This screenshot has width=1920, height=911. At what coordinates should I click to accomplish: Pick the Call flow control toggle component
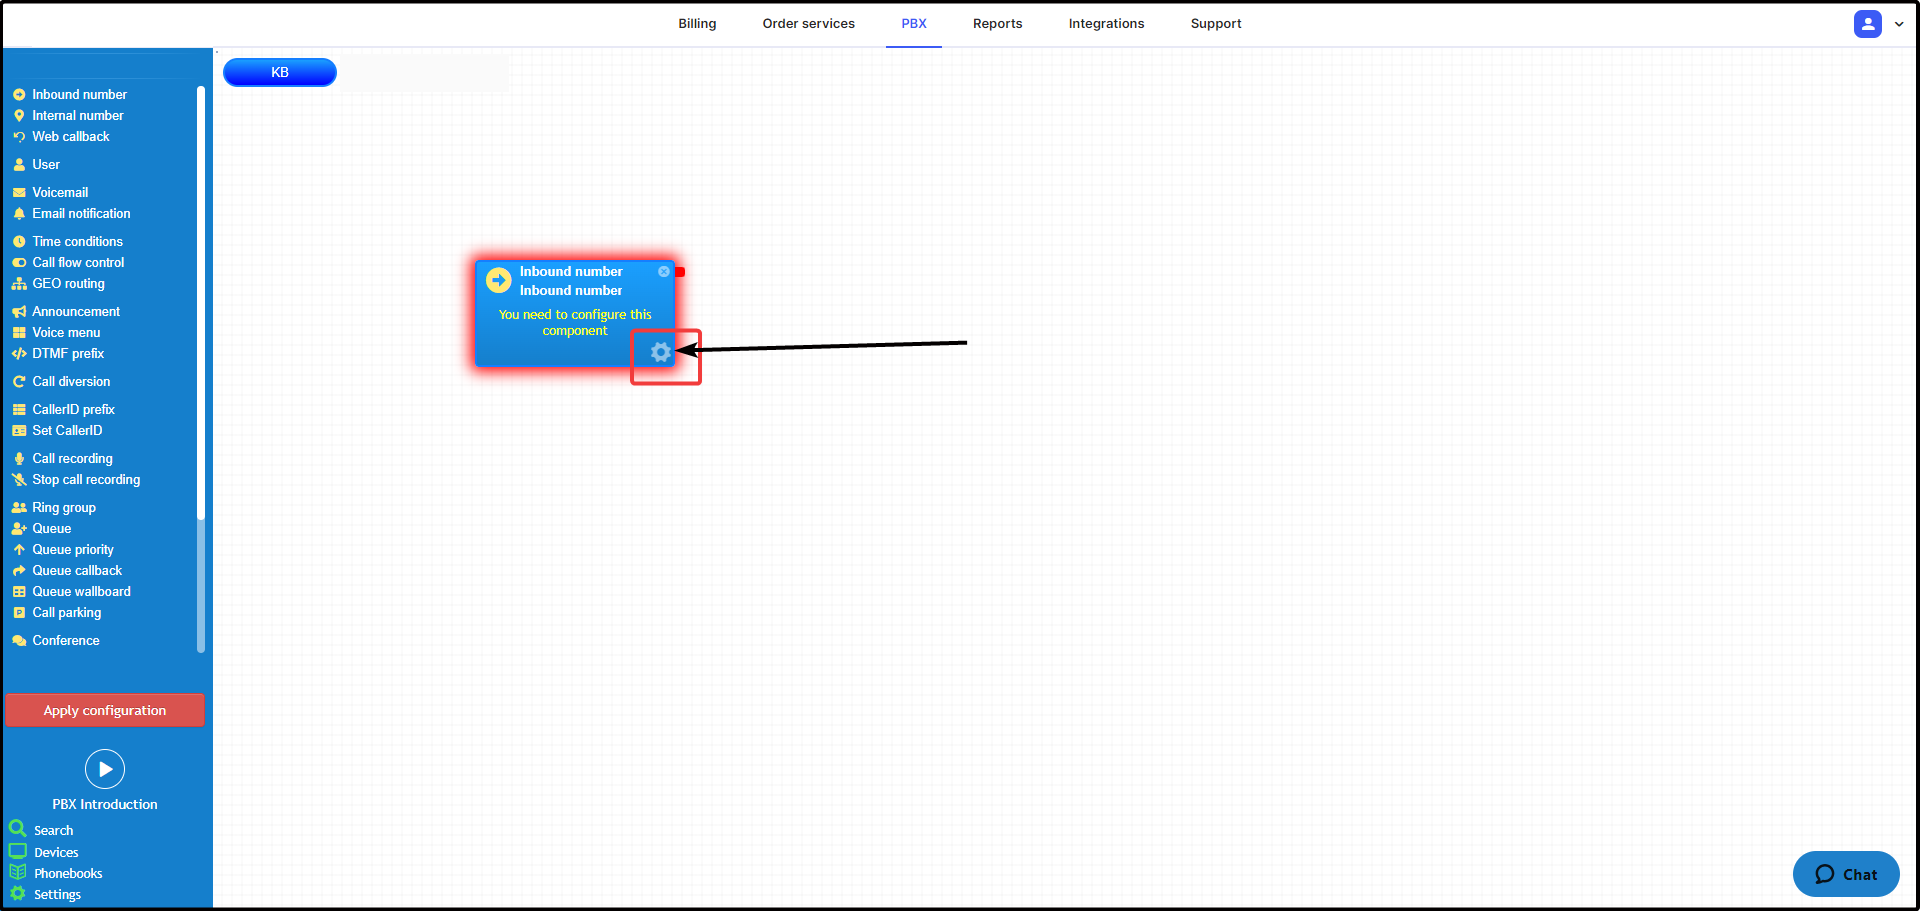(x=78, y=262)
